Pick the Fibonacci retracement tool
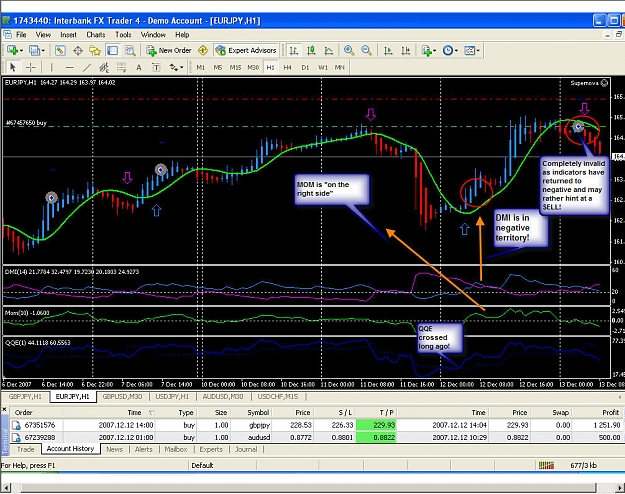 click(x=122, y=67)
